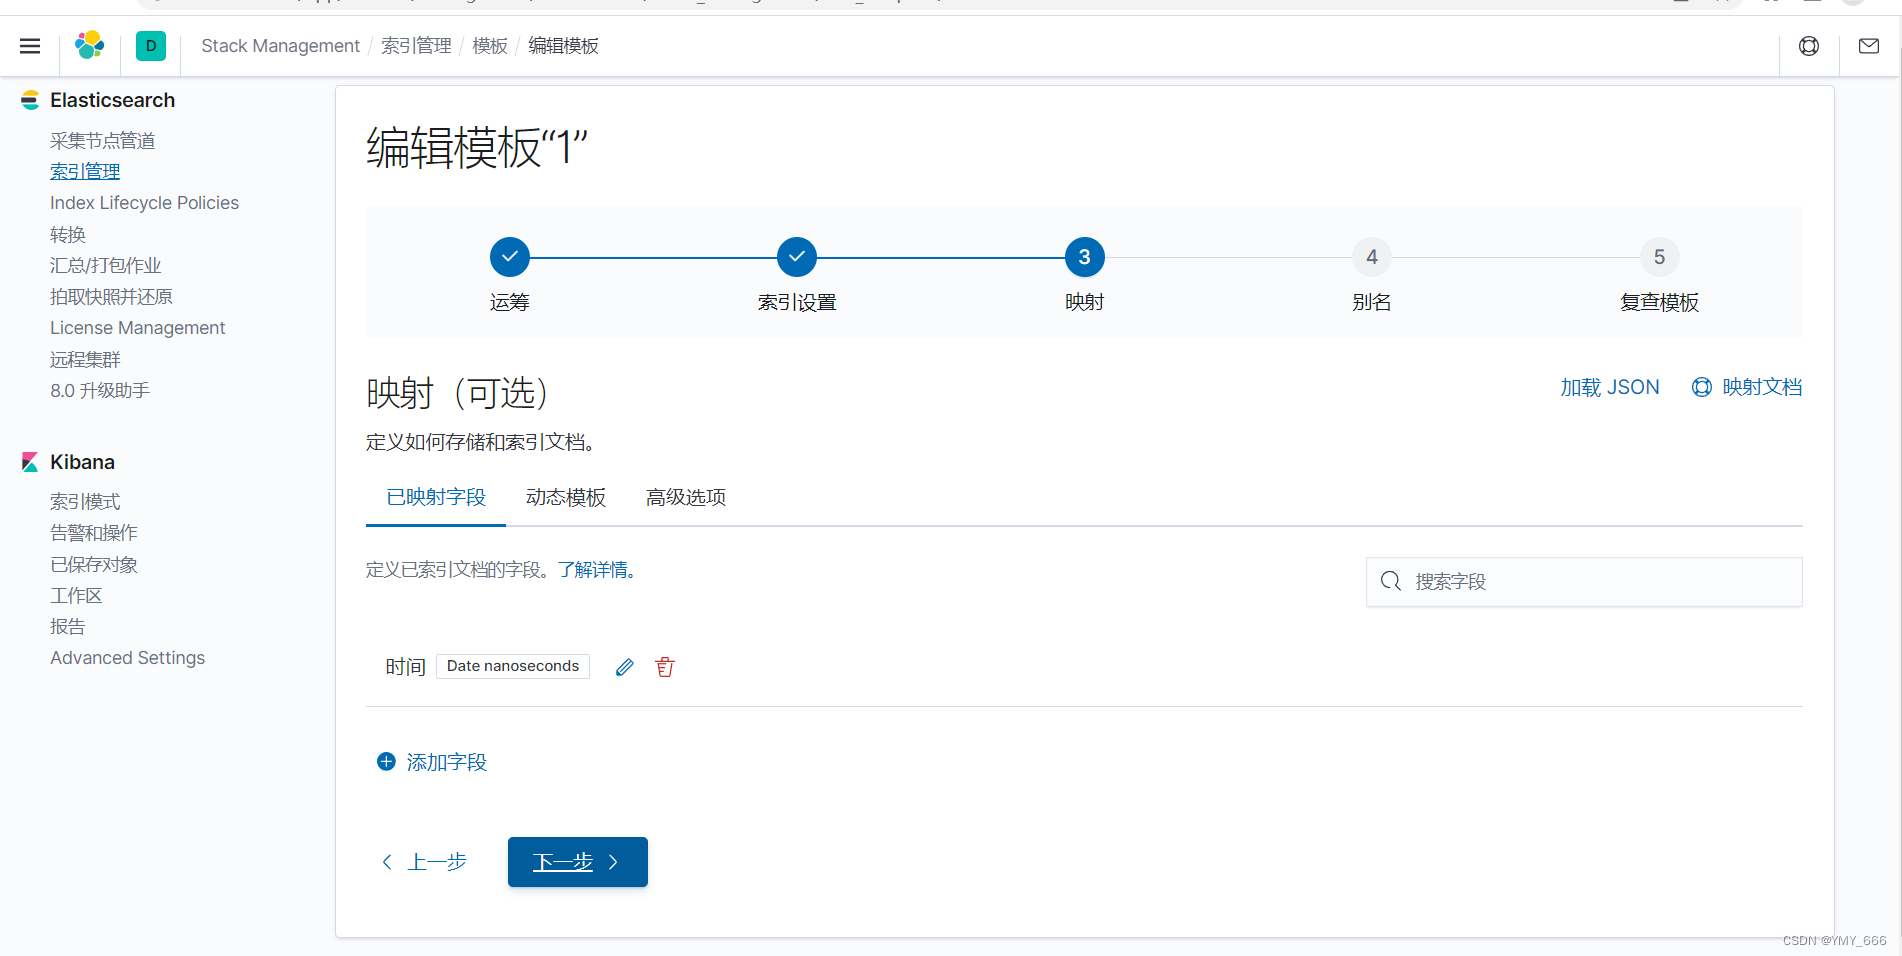
Task: Open the help lifebuoy icon in header
Action: point(1809,46)
